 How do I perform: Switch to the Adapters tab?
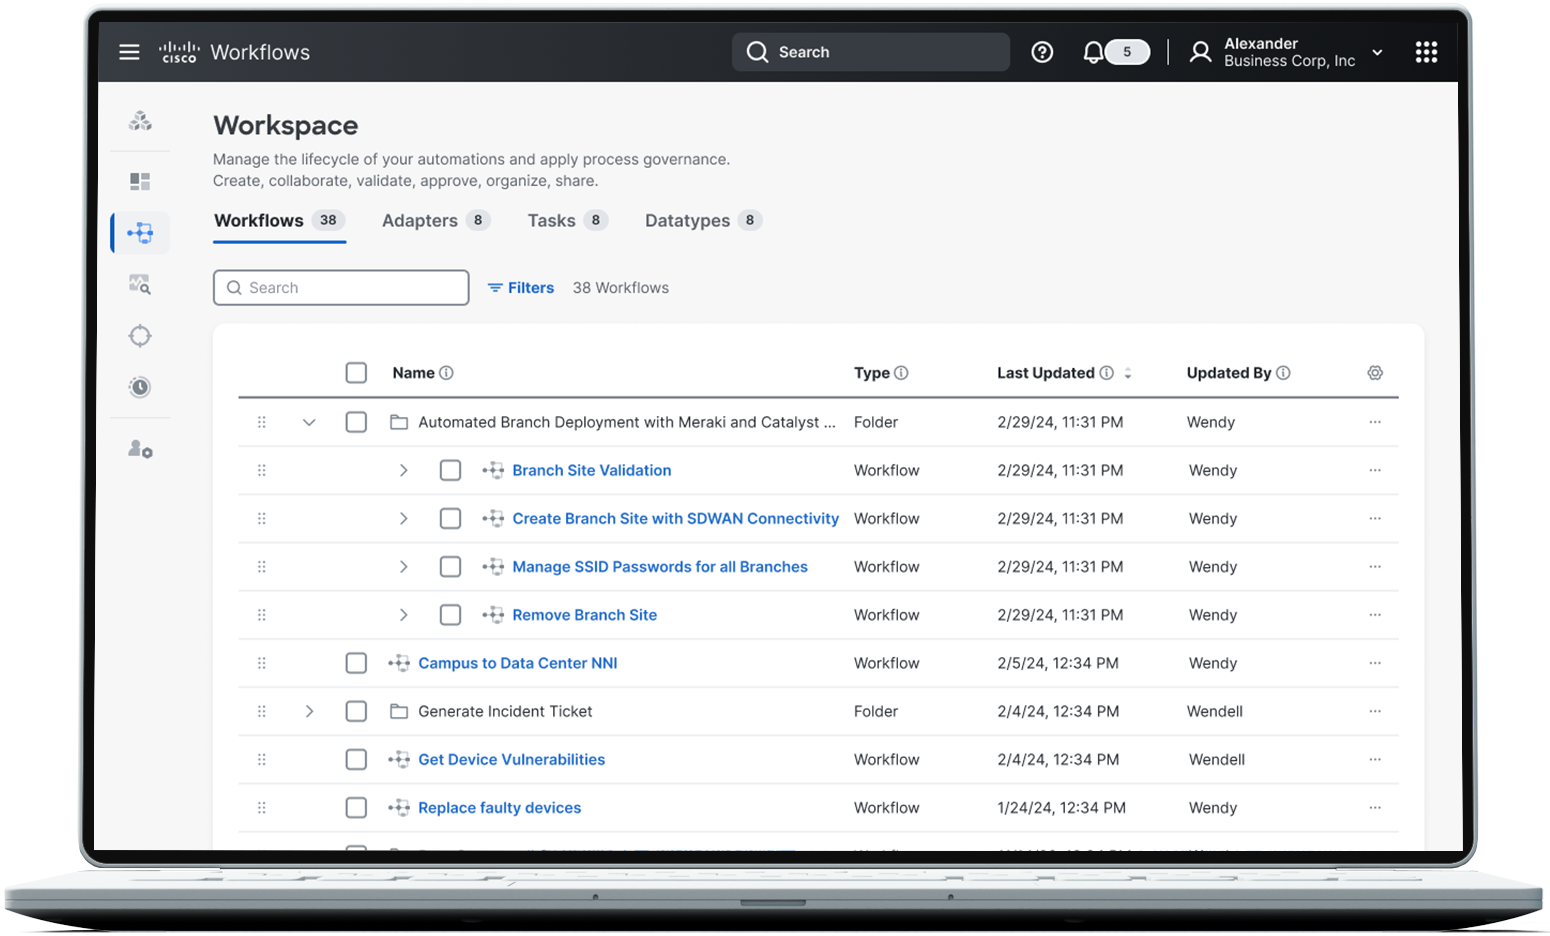[x=420, y=221]
